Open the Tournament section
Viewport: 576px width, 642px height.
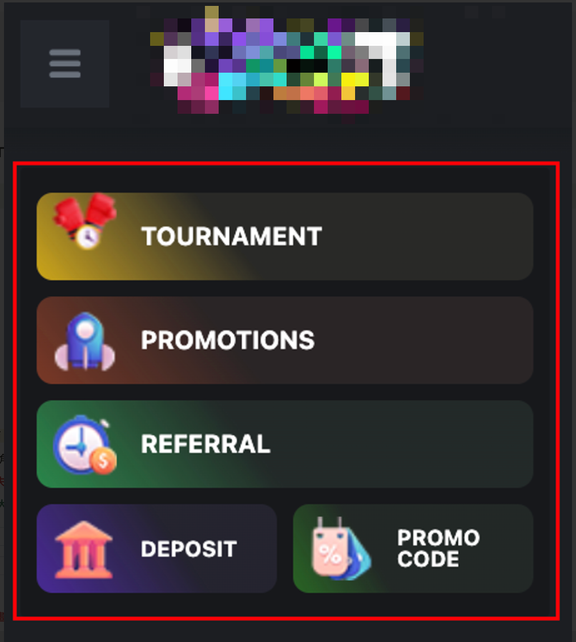[x=285, y=236]
